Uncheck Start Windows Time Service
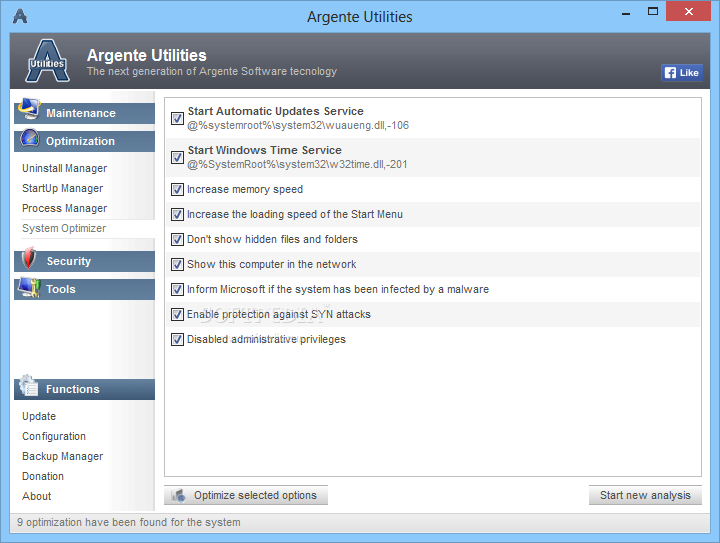This screenshot has height=543, width=720. point(177,157)
